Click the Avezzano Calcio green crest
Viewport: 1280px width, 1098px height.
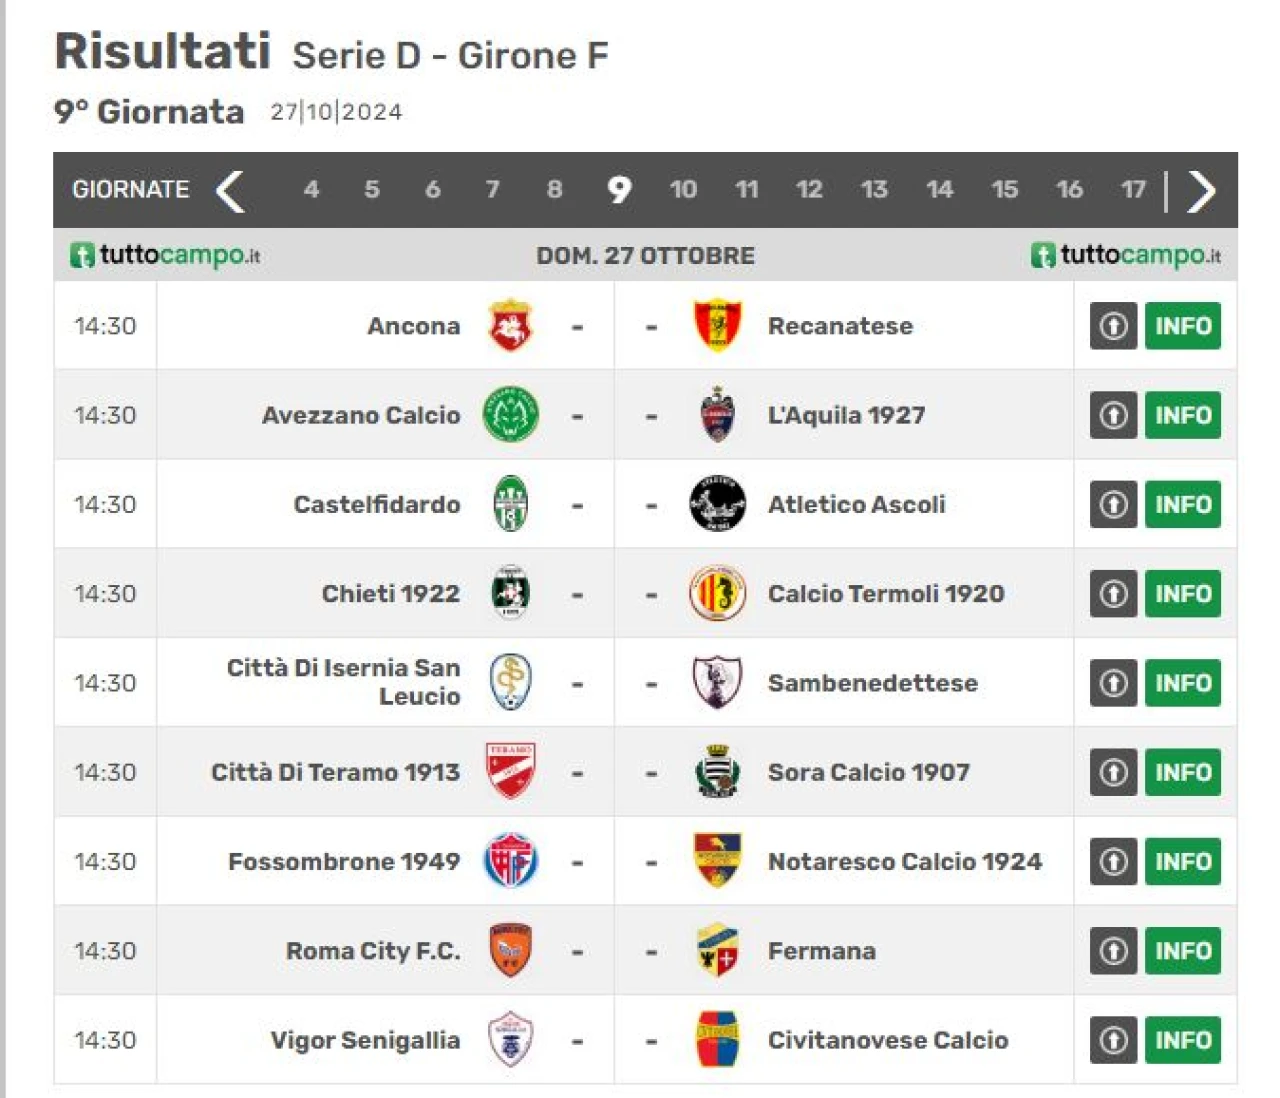pos(510,415)
